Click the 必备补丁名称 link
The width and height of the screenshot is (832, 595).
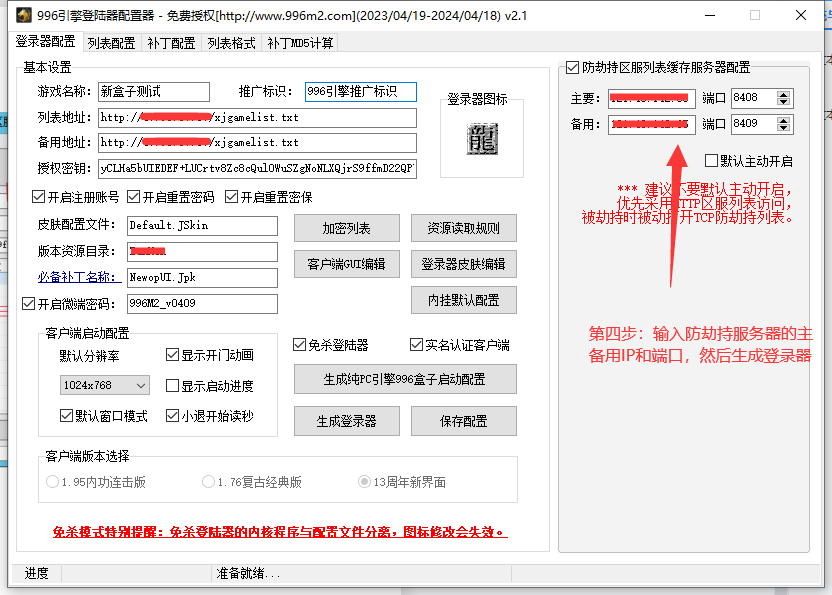point(79,277)
